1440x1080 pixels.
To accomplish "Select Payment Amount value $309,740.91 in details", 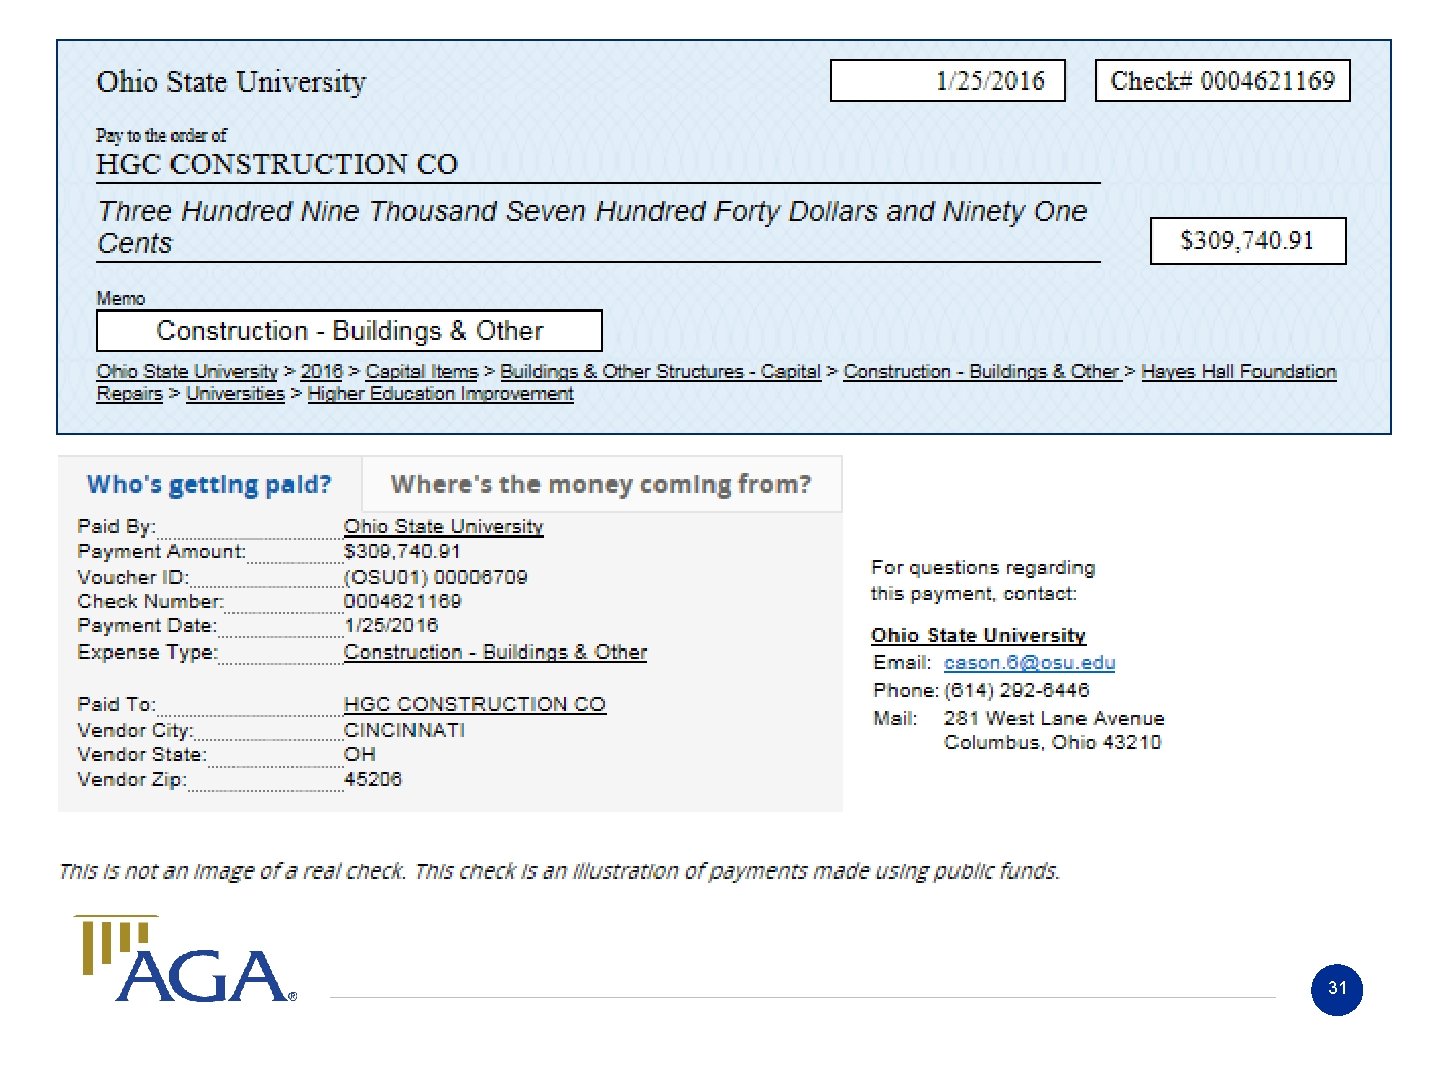I will click(402, 551).
